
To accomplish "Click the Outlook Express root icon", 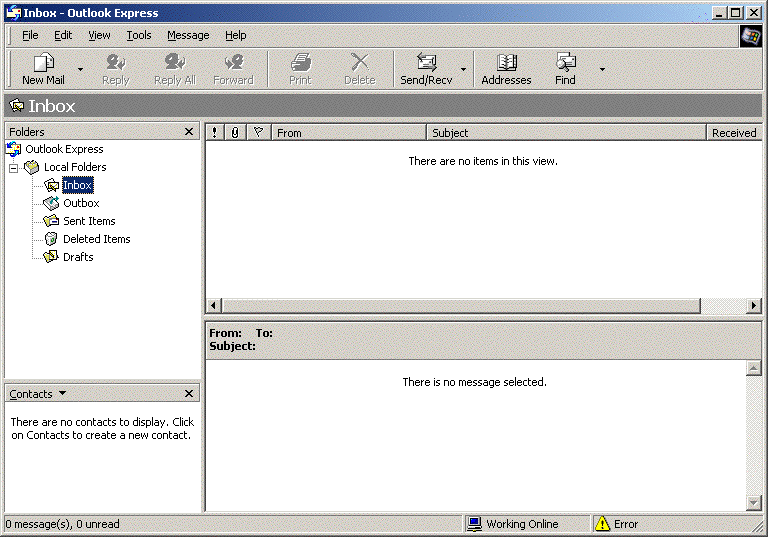I will (x=14, y=149).
